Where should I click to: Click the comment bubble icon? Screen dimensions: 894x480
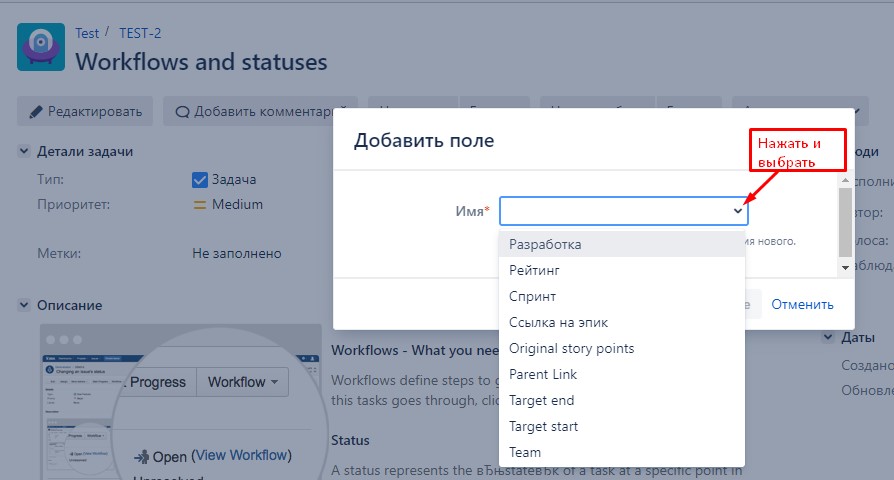pos(182,112)
